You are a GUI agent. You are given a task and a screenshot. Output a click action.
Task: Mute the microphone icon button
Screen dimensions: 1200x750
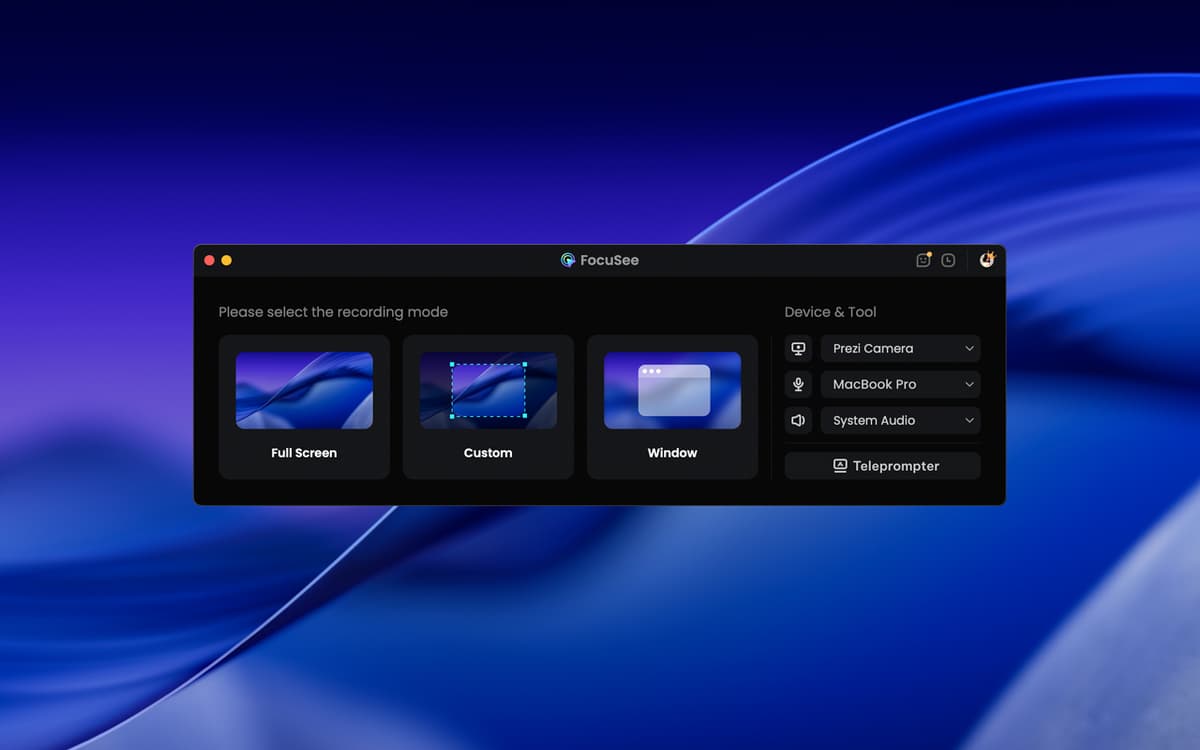[x=798, y=385]
